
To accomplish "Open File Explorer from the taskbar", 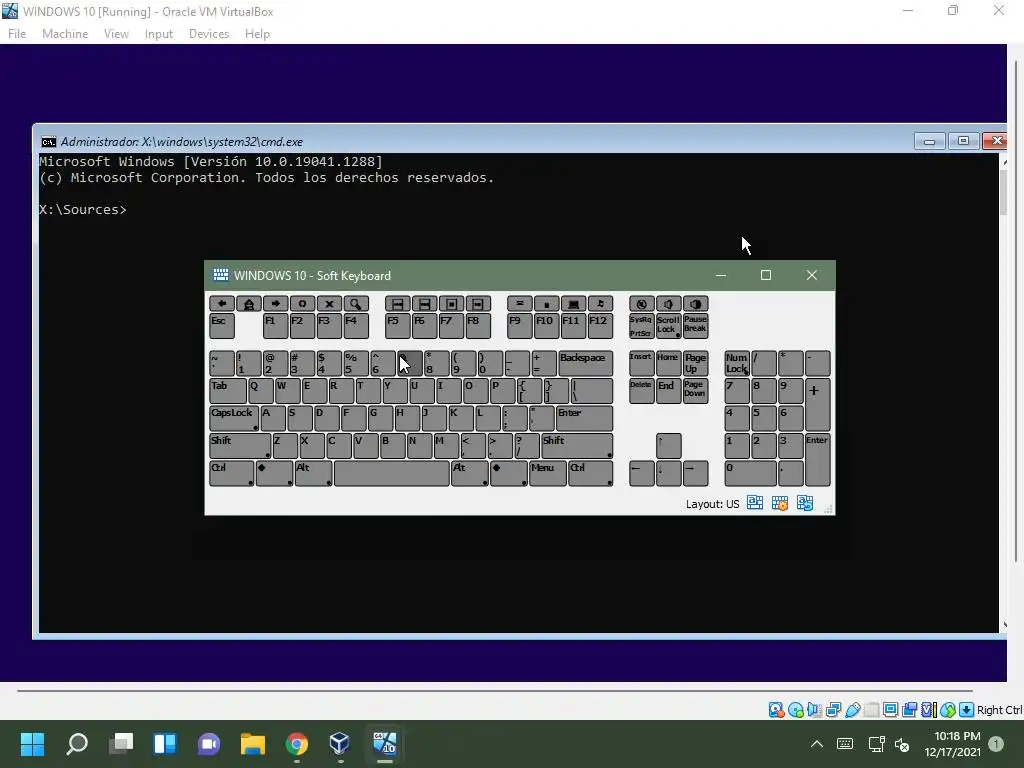I will [253, 744].
